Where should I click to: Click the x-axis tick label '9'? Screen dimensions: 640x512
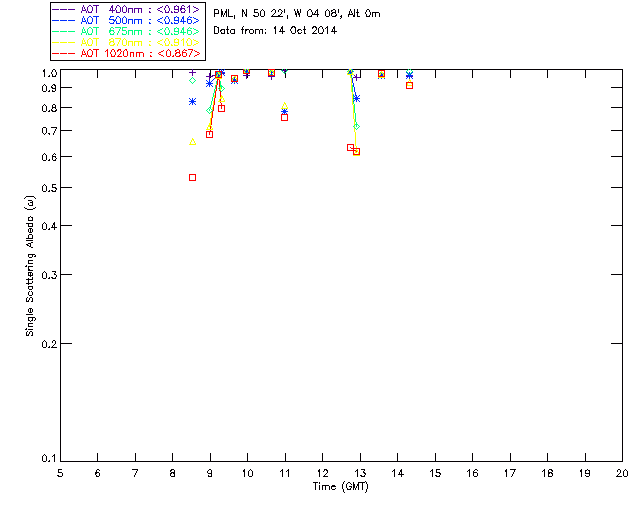pyautogui.click(x=210, y=473)
